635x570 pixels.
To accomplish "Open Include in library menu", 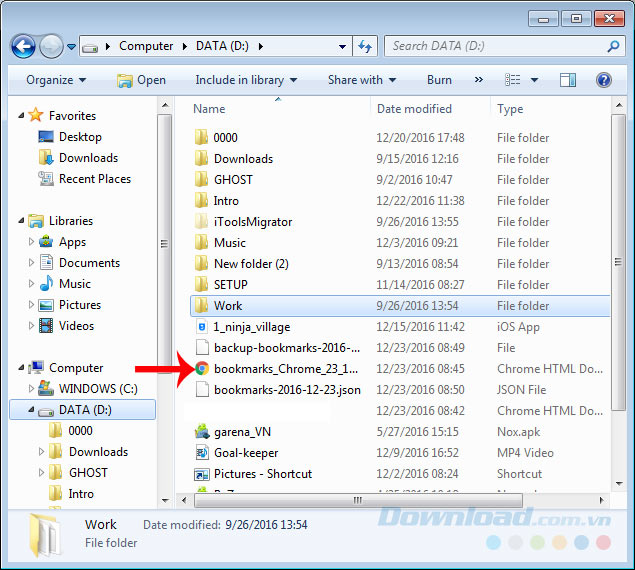I will click(246, 80).
